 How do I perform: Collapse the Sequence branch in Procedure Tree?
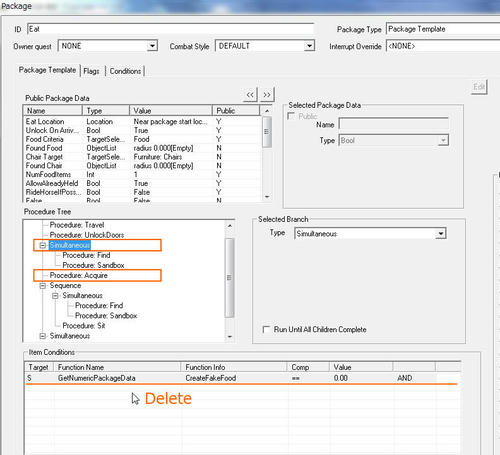click(43, 286)
